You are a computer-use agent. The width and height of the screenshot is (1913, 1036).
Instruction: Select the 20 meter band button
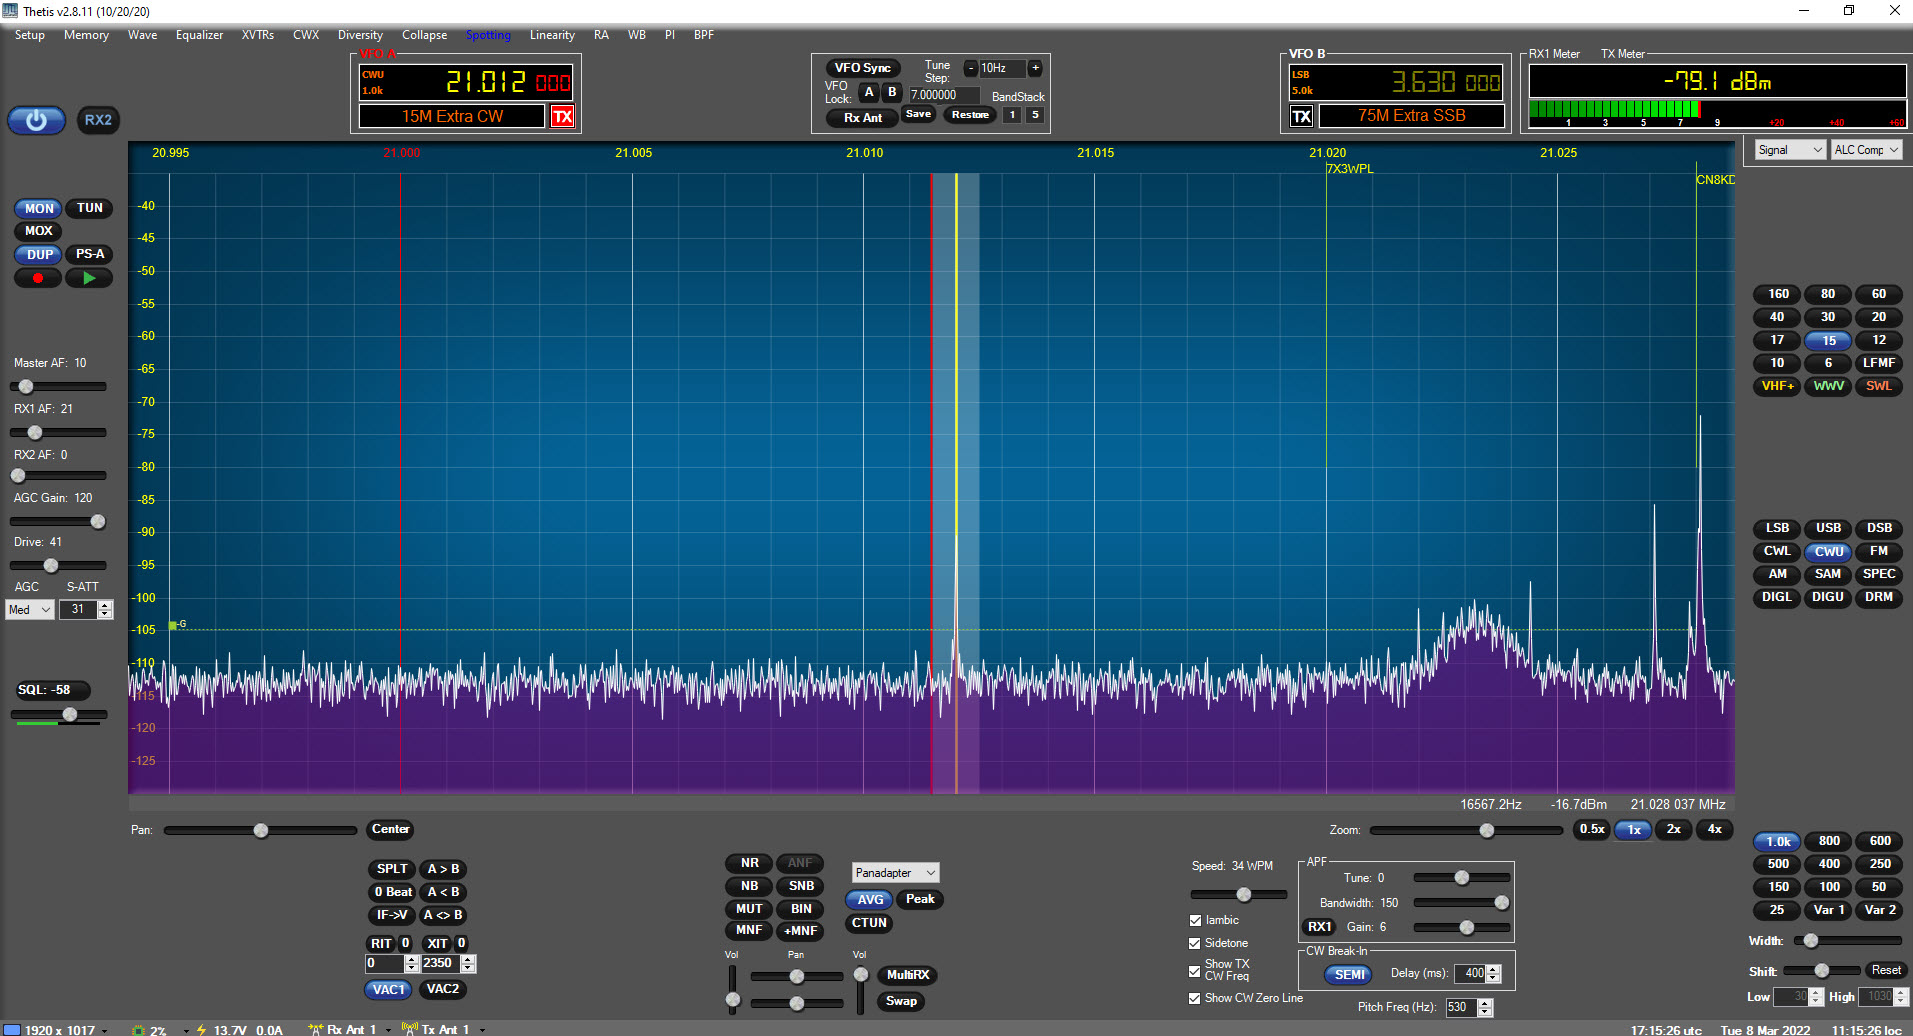(x=1878, y=317)
